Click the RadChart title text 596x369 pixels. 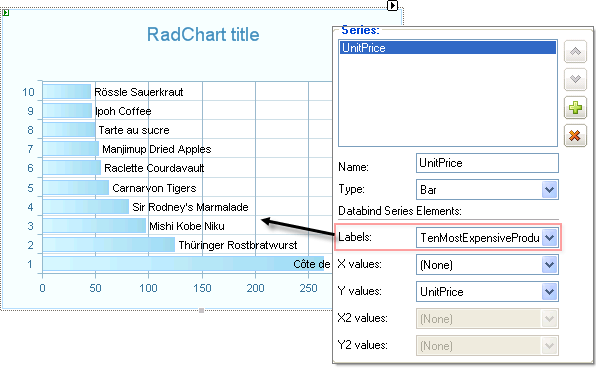point(203,35)
